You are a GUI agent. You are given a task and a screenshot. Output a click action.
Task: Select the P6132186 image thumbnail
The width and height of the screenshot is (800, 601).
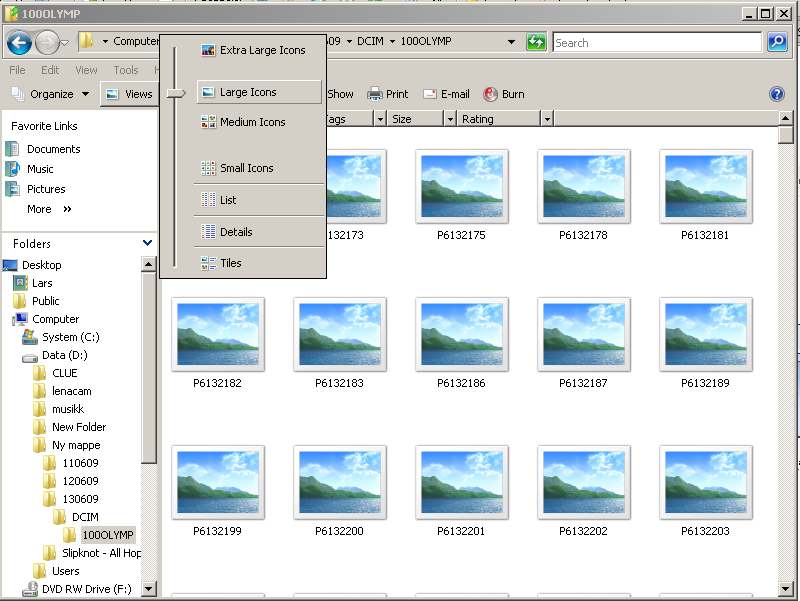pyautogui.click(x=461, y=335)
